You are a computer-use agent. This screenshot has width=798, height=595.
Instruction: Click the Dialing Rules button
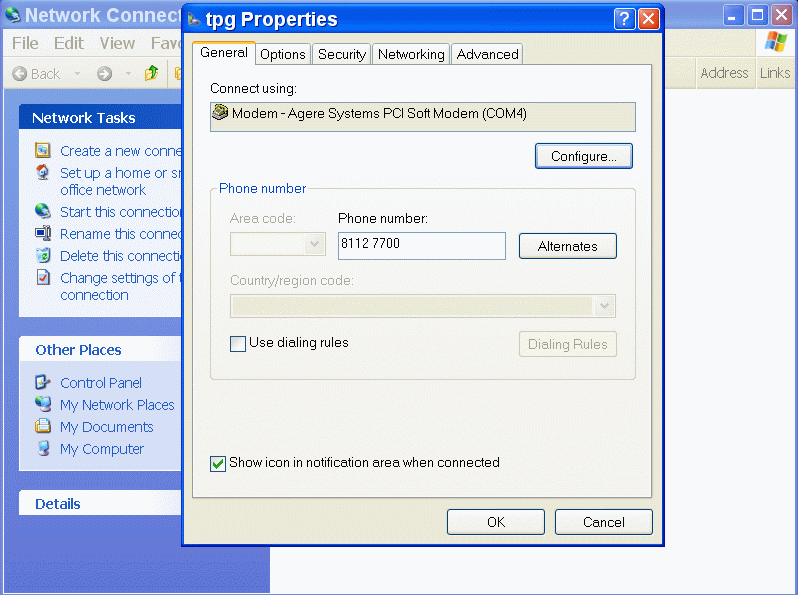pyautogui.click(x=567, y=344)
